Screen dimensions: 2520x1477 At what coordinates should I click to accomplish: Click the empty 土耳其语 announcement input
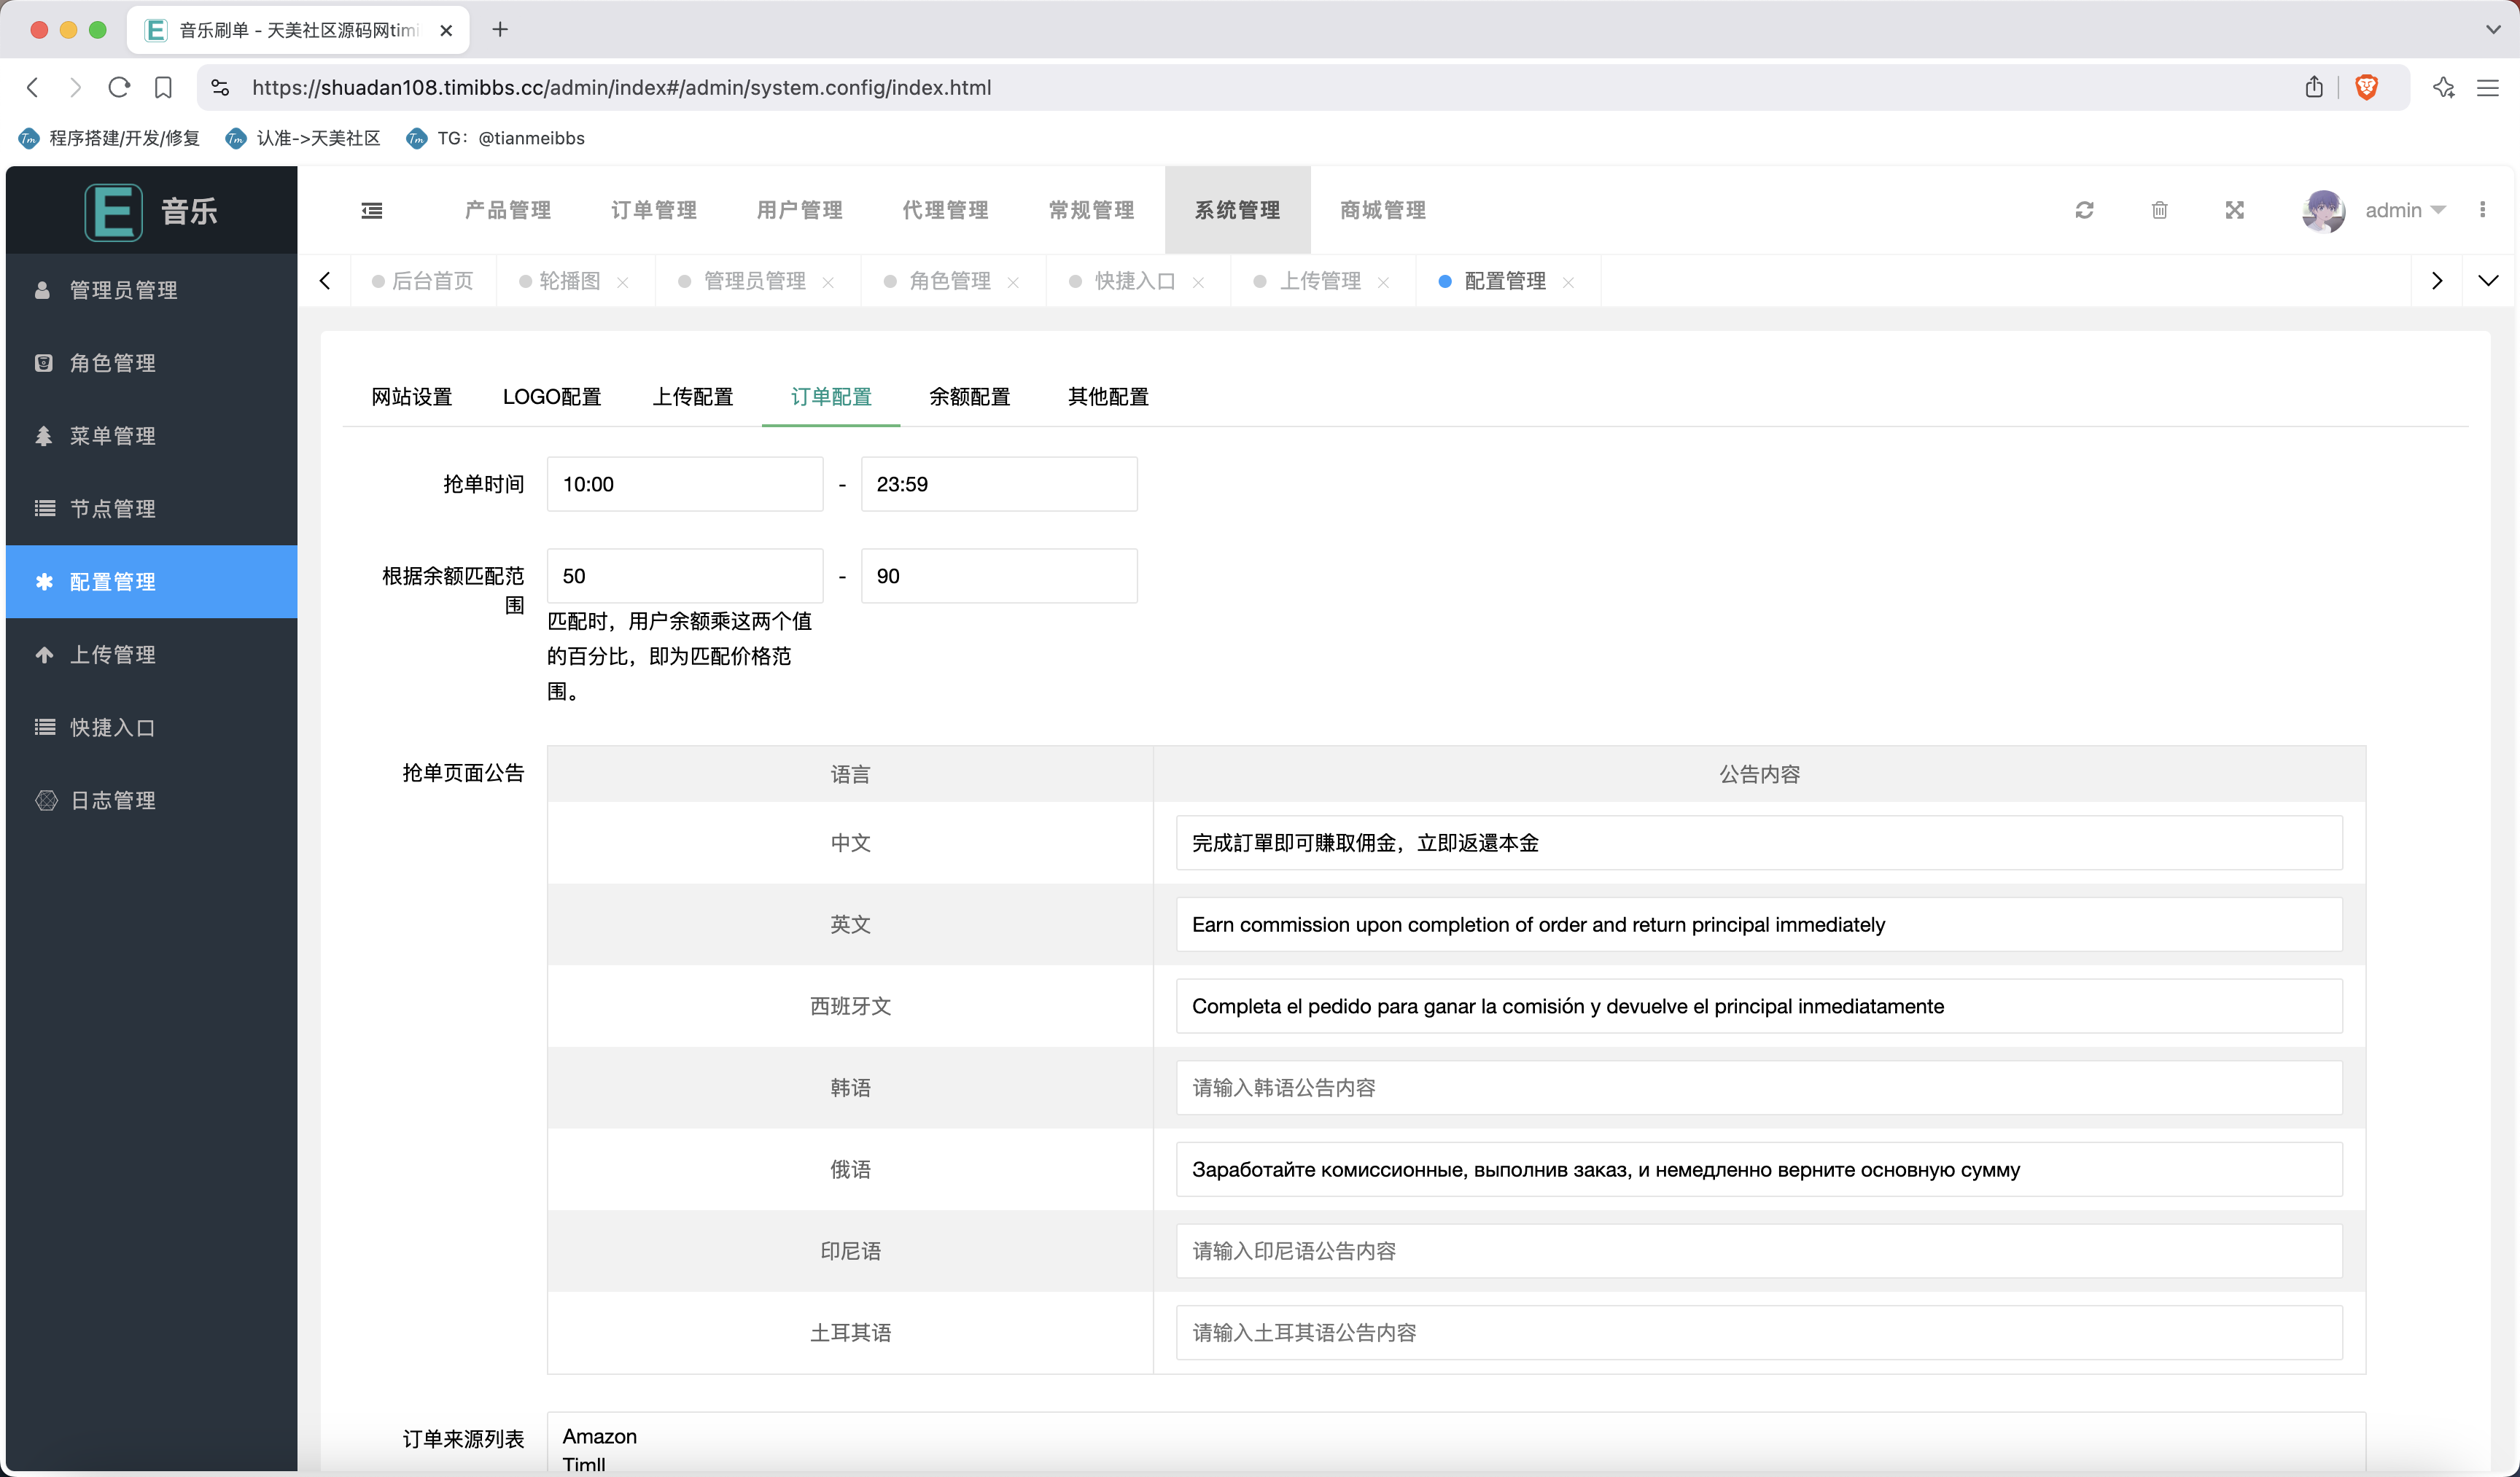click(x=1759, y=1333)
